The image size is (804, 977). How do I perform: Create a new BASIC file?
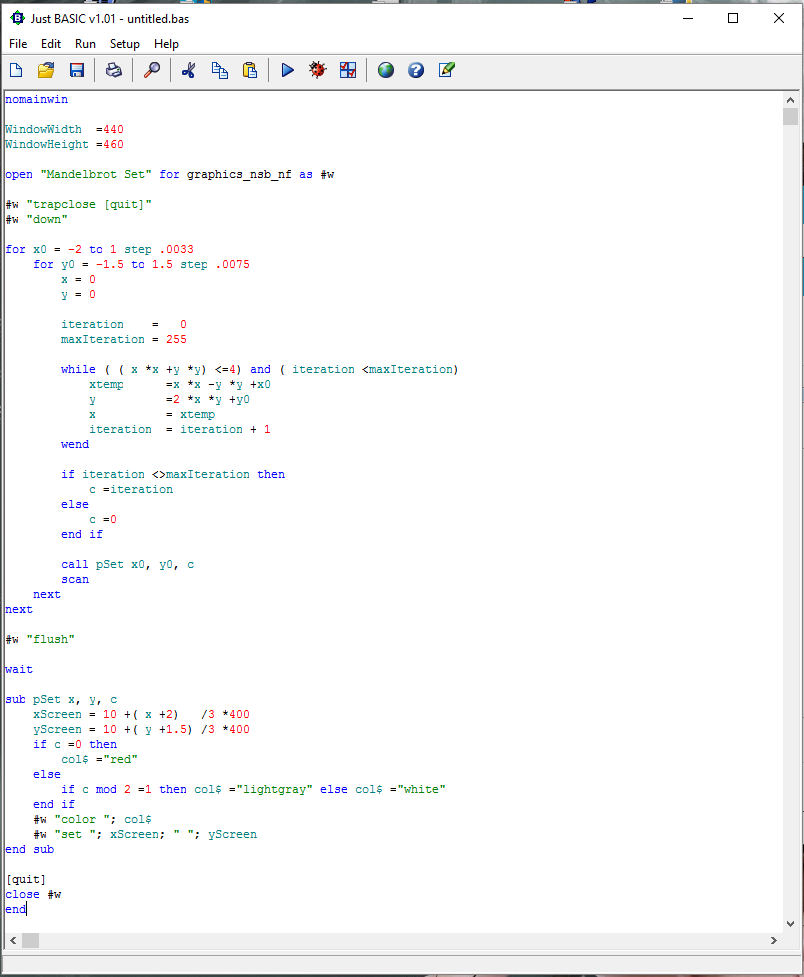(15, 69)
